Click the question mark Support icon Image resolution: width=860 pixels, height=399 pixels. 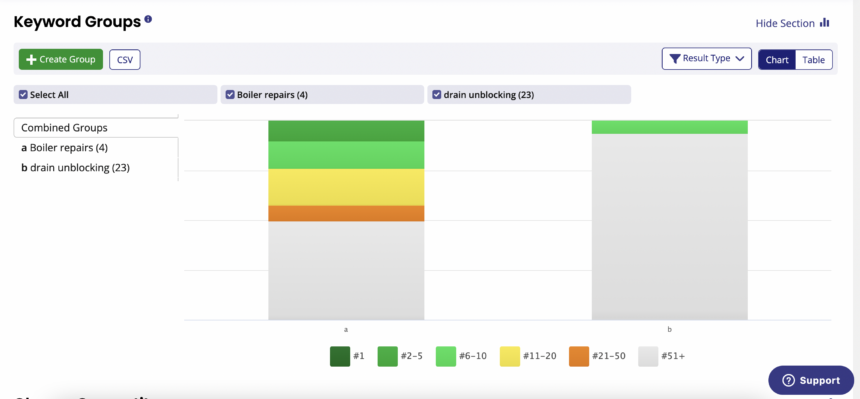pos(788,380)
